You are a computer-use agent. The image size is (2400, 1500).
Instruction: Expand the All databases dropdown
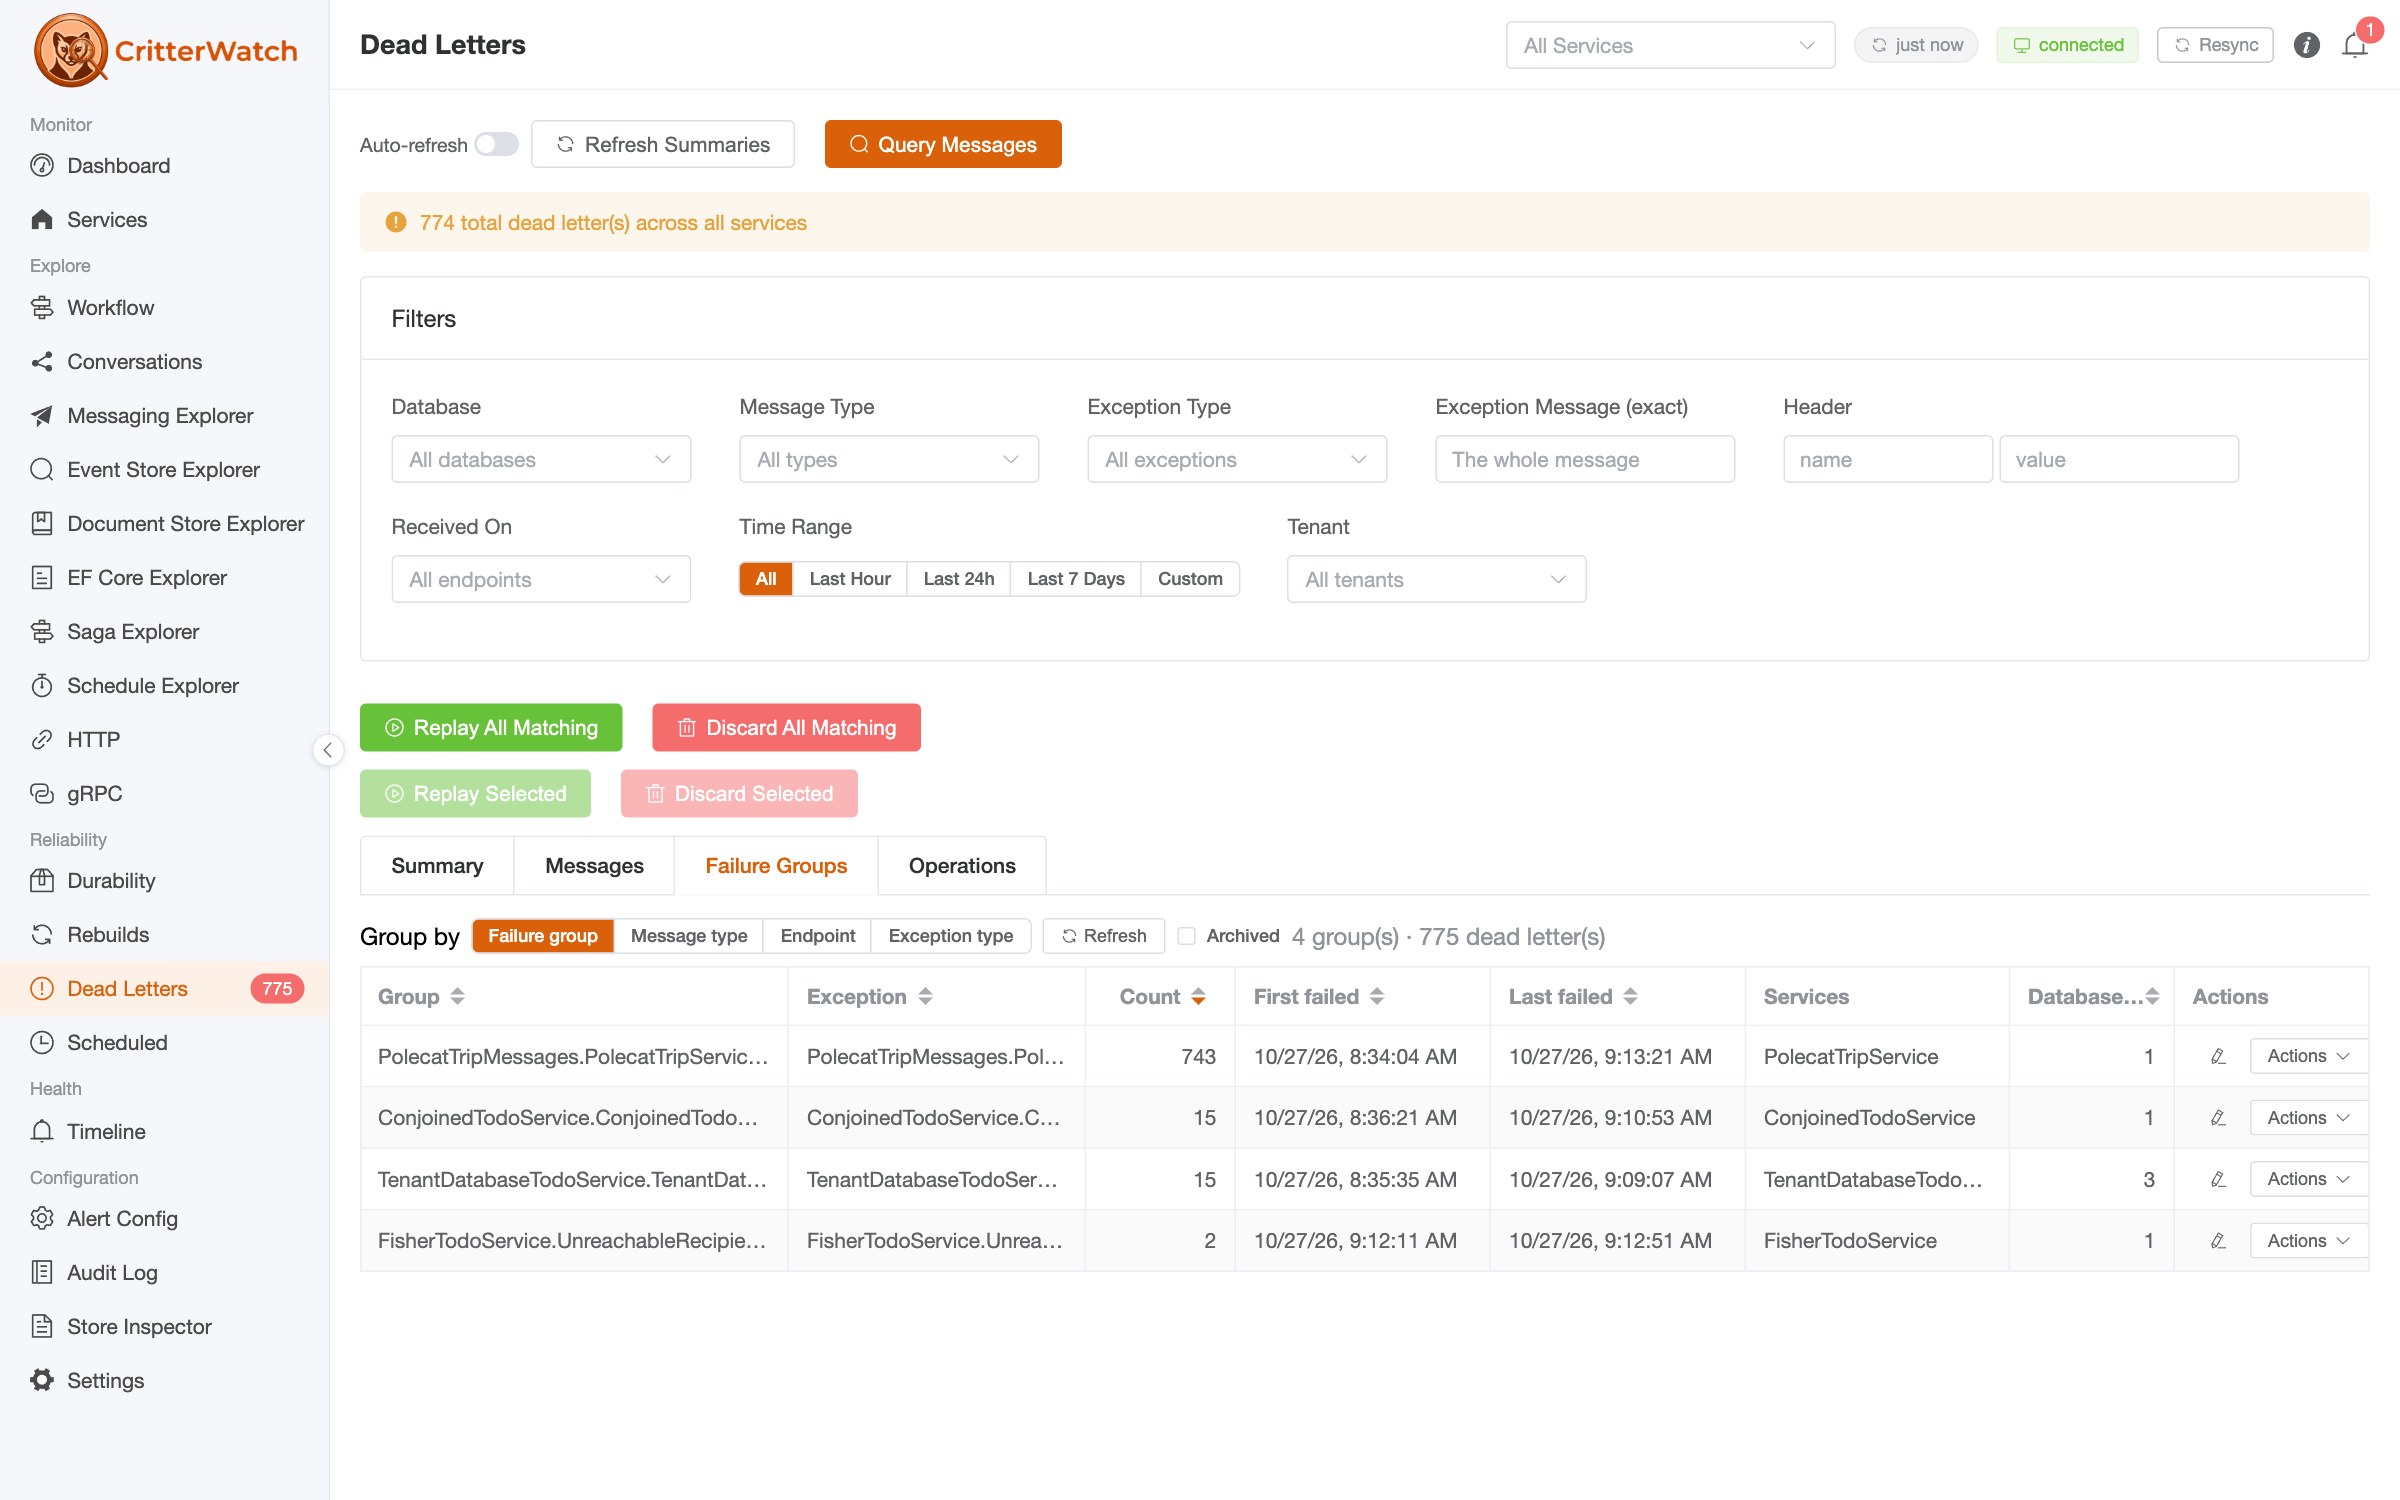point(541,459)
